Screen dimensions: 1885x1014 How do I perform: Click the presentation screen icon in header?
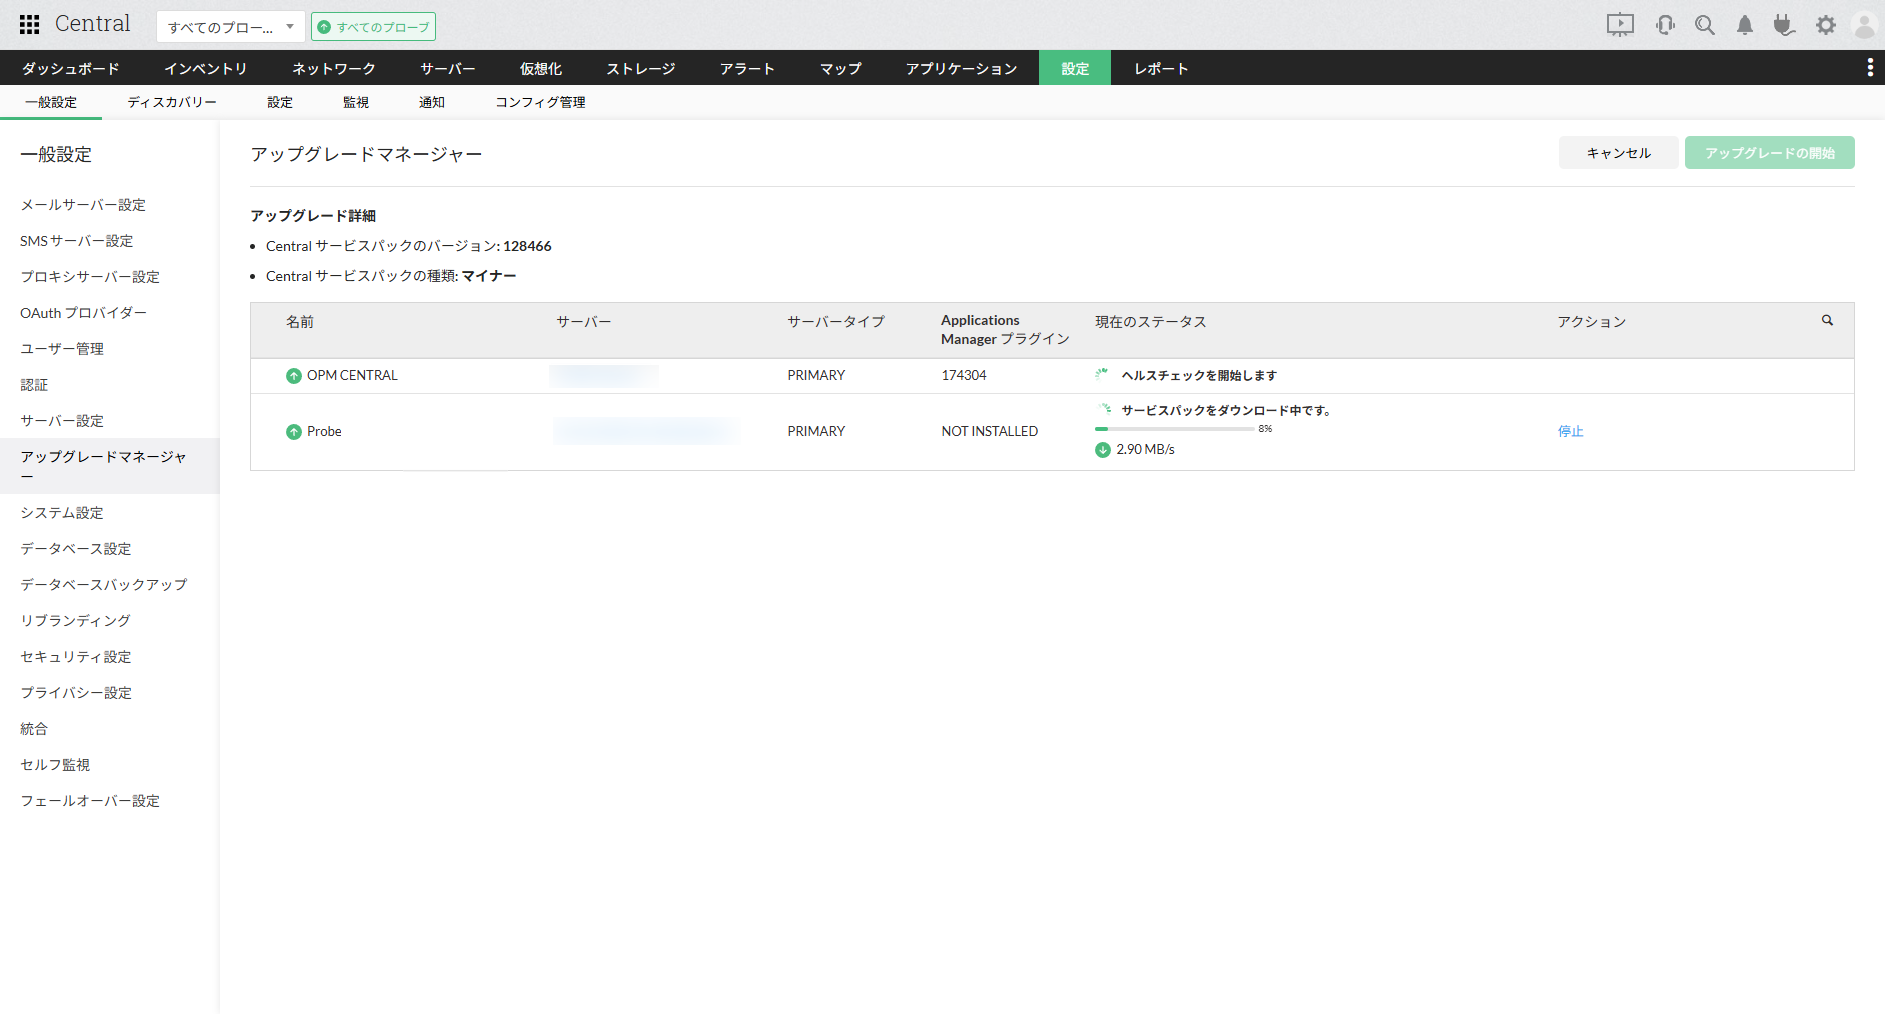point(1620,25)
